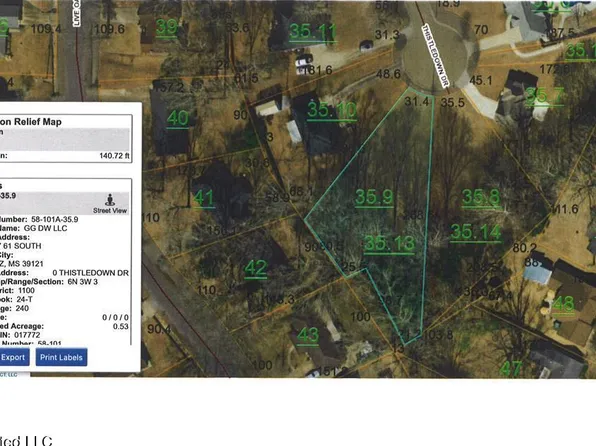Click the 45.1 dimension label
Screen dimensions: 596x446
pyautogui.click(x=481, y=80)
